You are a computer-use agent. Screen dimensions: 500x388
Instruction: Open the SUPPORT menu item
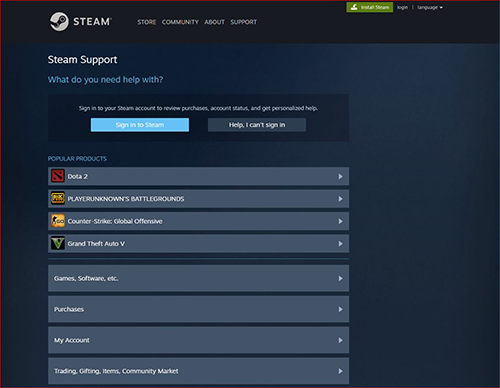pos(244,22)
